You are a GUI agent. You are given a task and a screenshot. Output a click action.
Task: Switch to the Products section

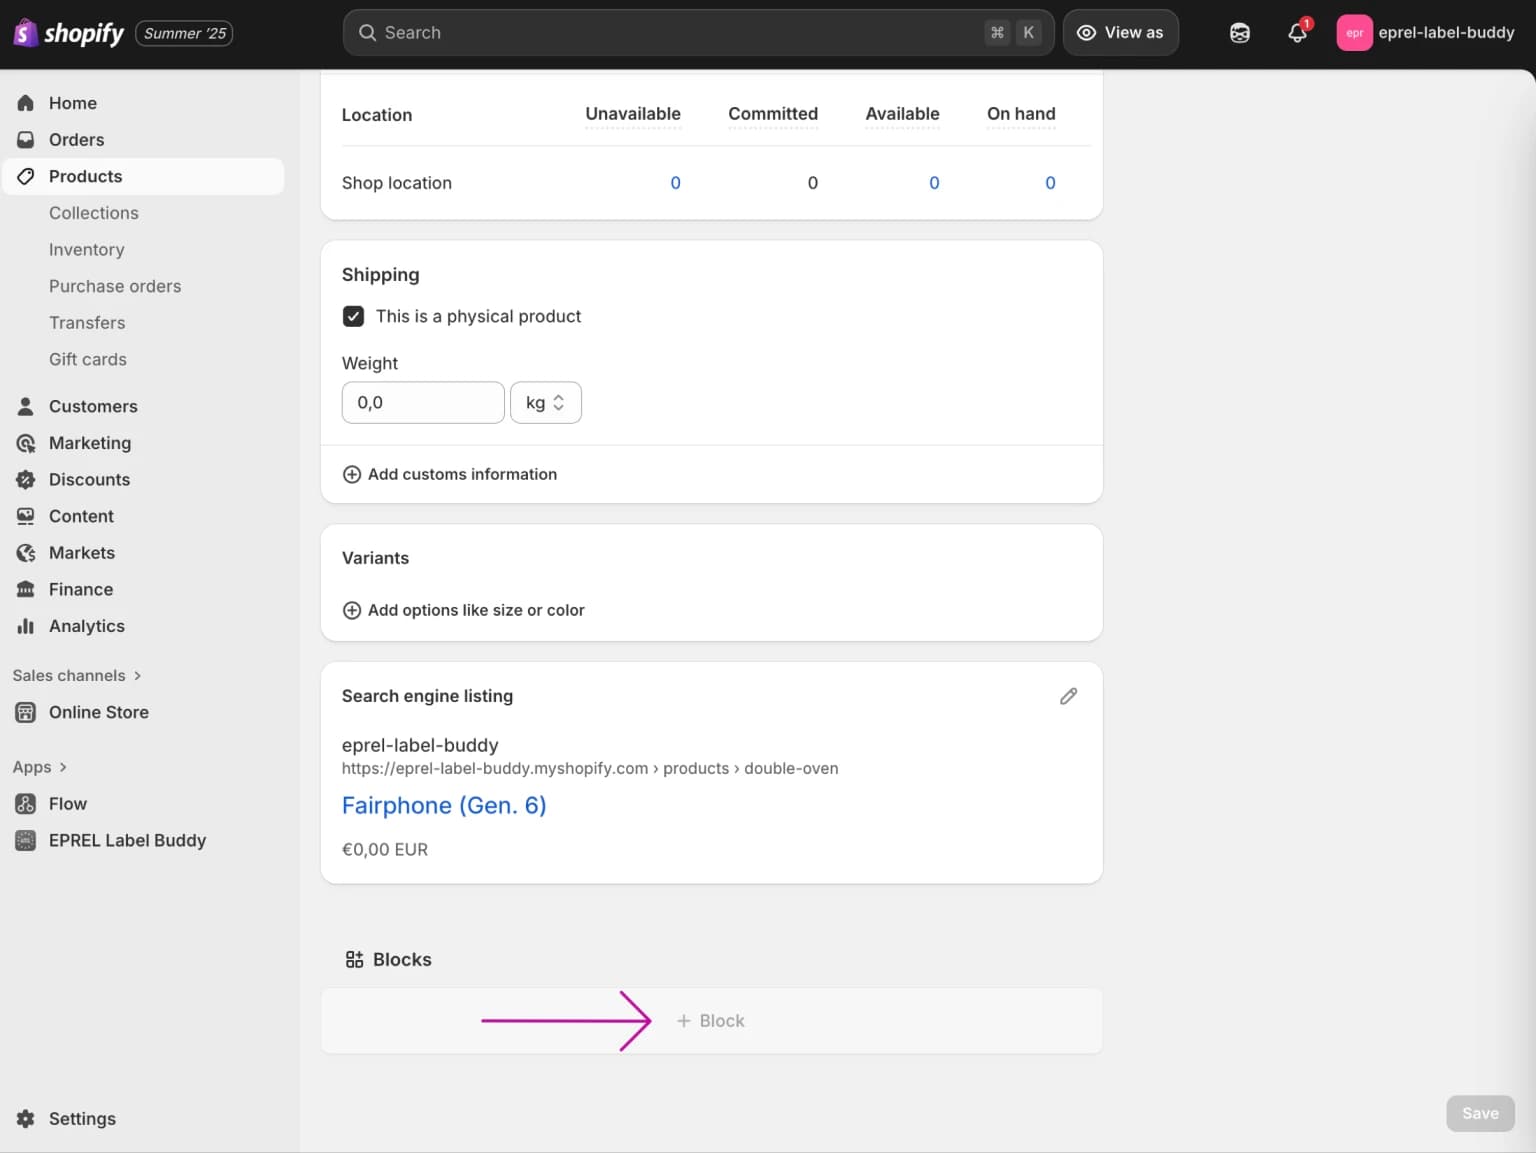pos(85,176)
